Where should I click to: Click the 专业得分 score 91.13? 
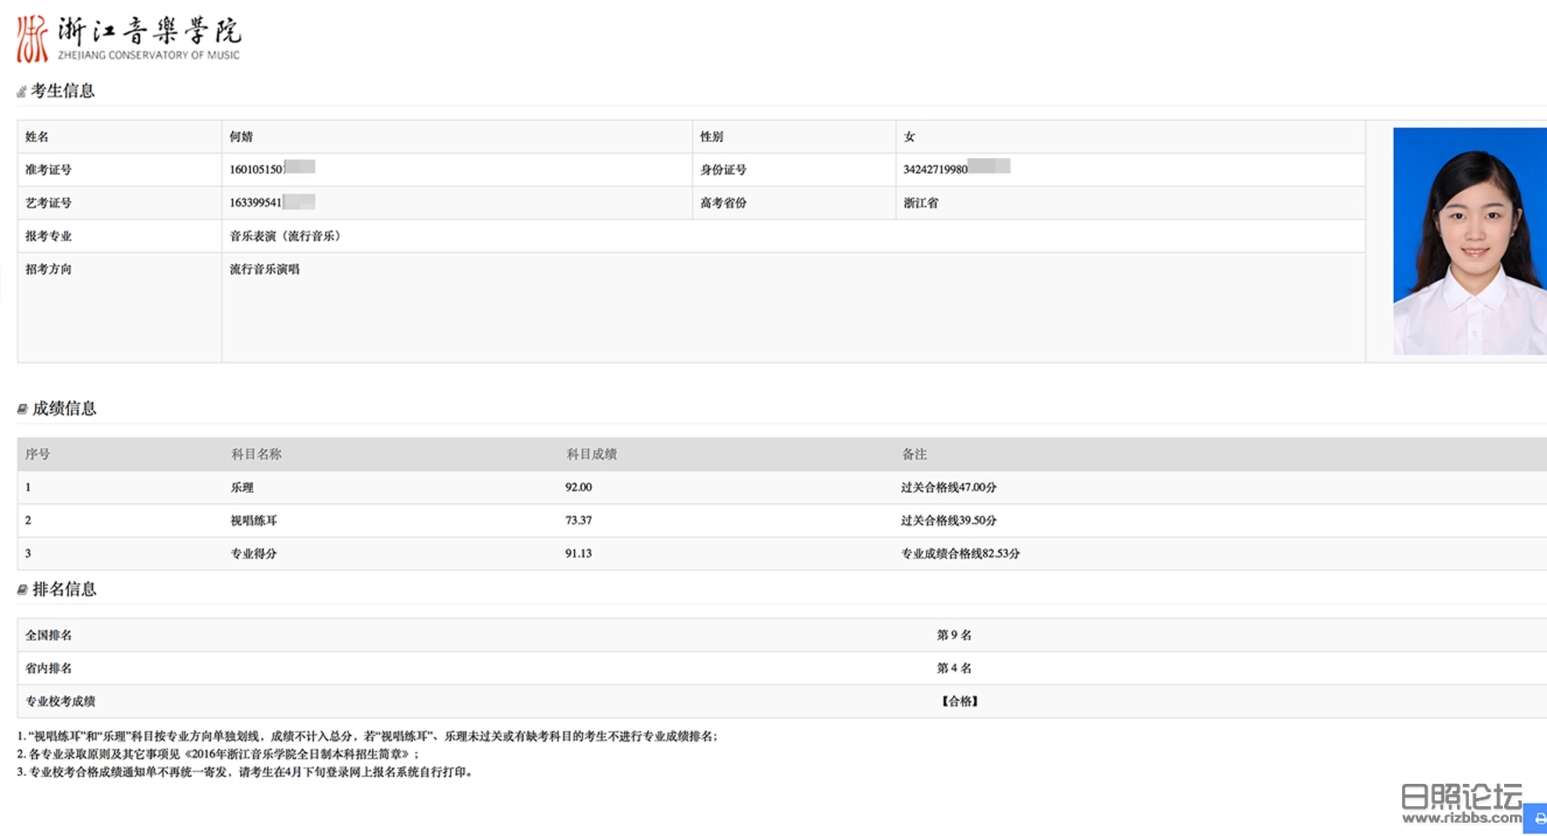[x=578, y=554]
